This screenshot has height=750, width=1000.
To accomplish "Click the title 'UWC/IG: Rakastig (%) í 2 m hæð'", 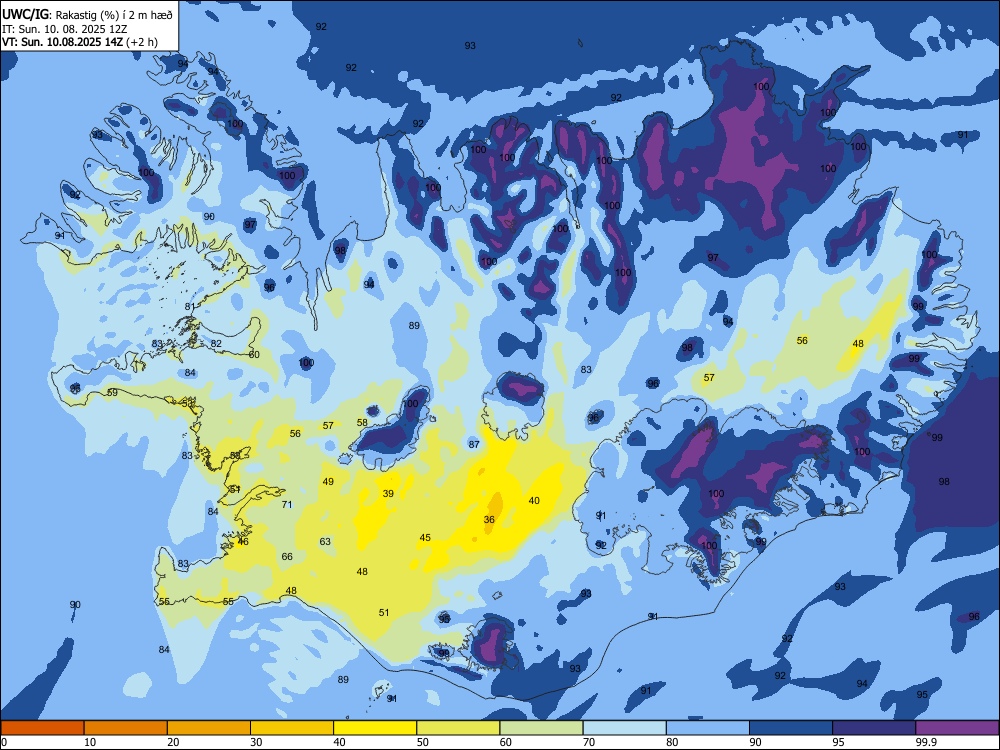I will [87, 15].
